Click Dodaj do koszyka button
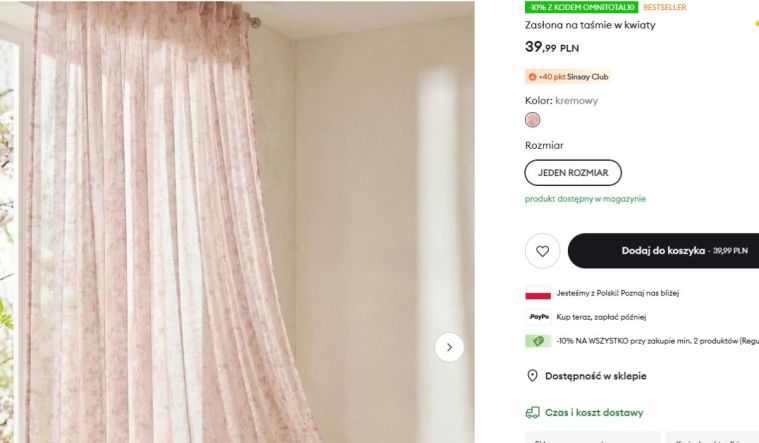Screen dimensions: 759x443 coord(663,251)
